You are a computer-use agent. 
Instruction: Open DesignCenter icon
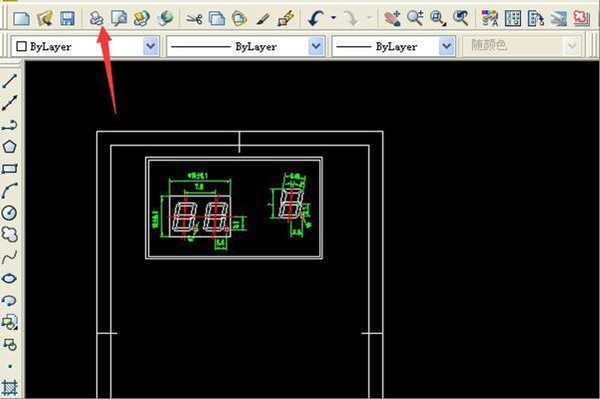(x=513, y=18)
